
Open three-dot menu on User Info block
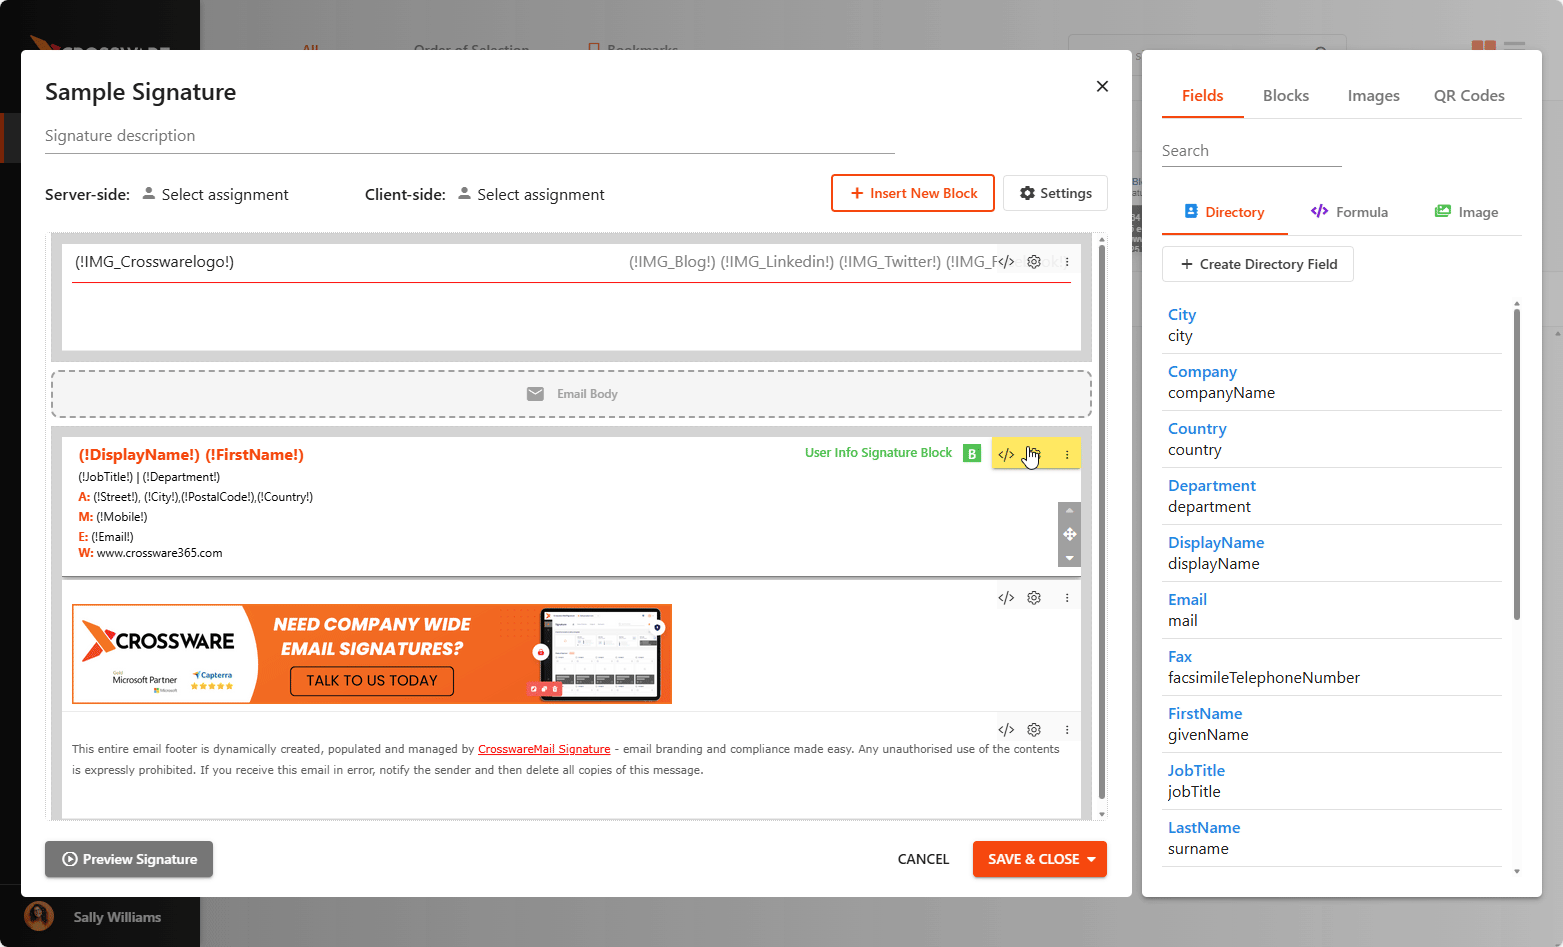[1067, 455]
